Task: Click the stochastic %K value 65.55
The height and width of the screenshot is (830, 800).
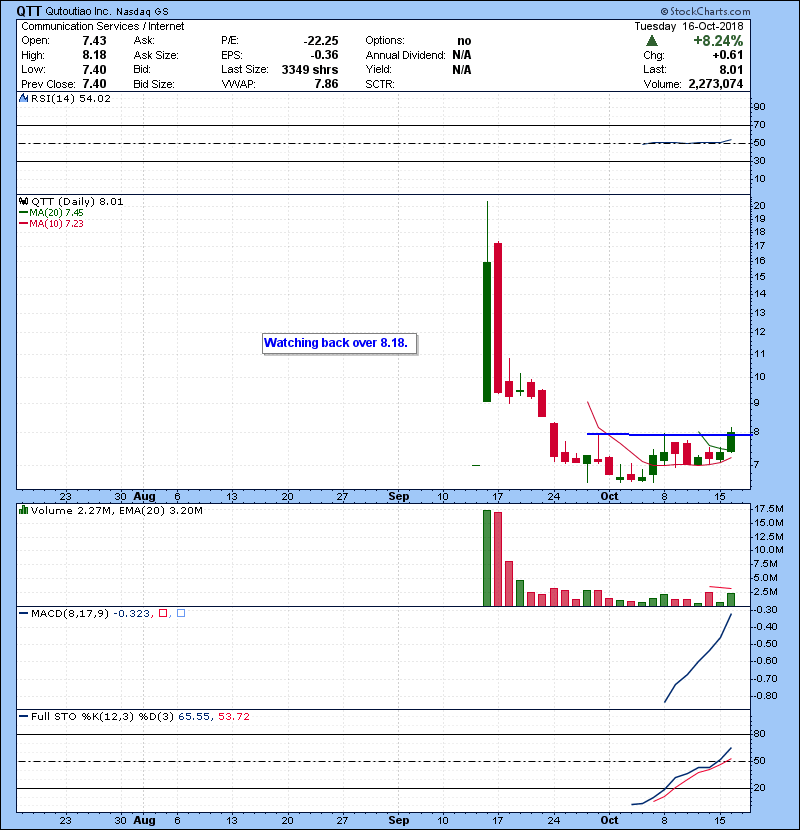Action: pyautogui.click(x=194, y=717)
